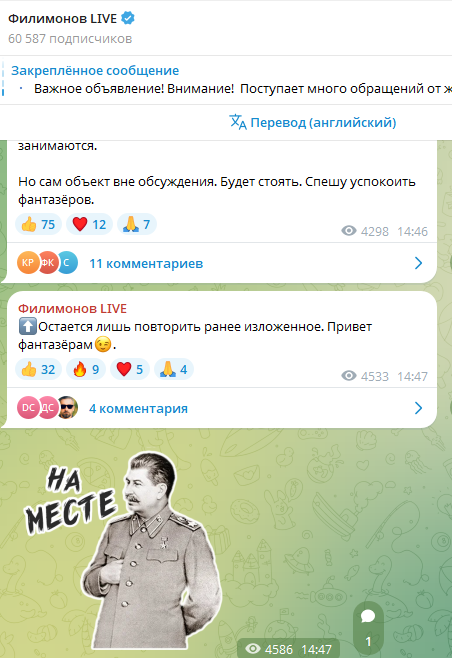
Task: Click praying hands reaction showing 4
Action: coord(174,369)
